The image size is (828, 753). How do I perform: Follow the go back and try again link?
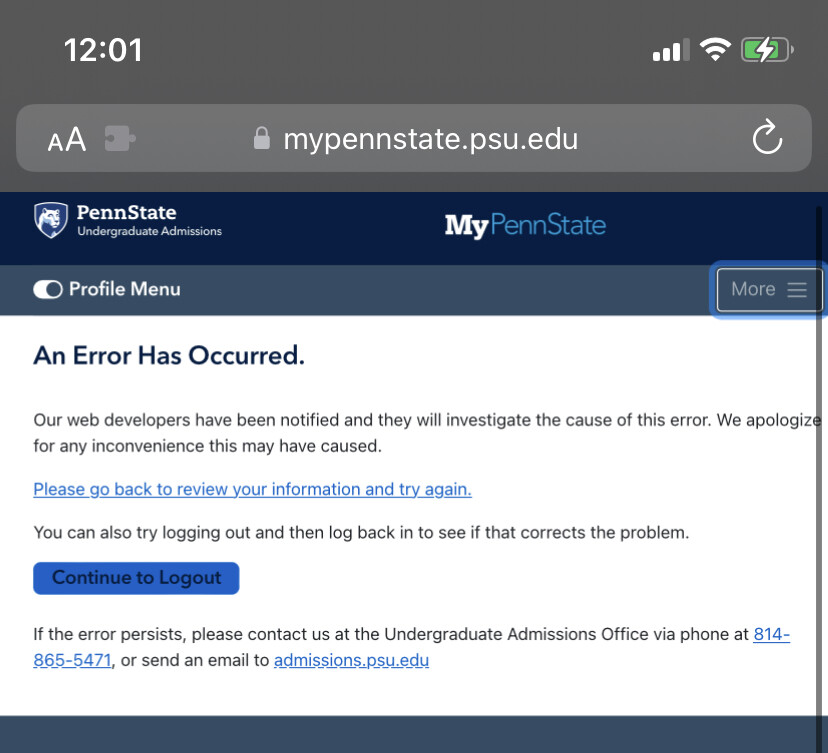[x=252, y=489]
